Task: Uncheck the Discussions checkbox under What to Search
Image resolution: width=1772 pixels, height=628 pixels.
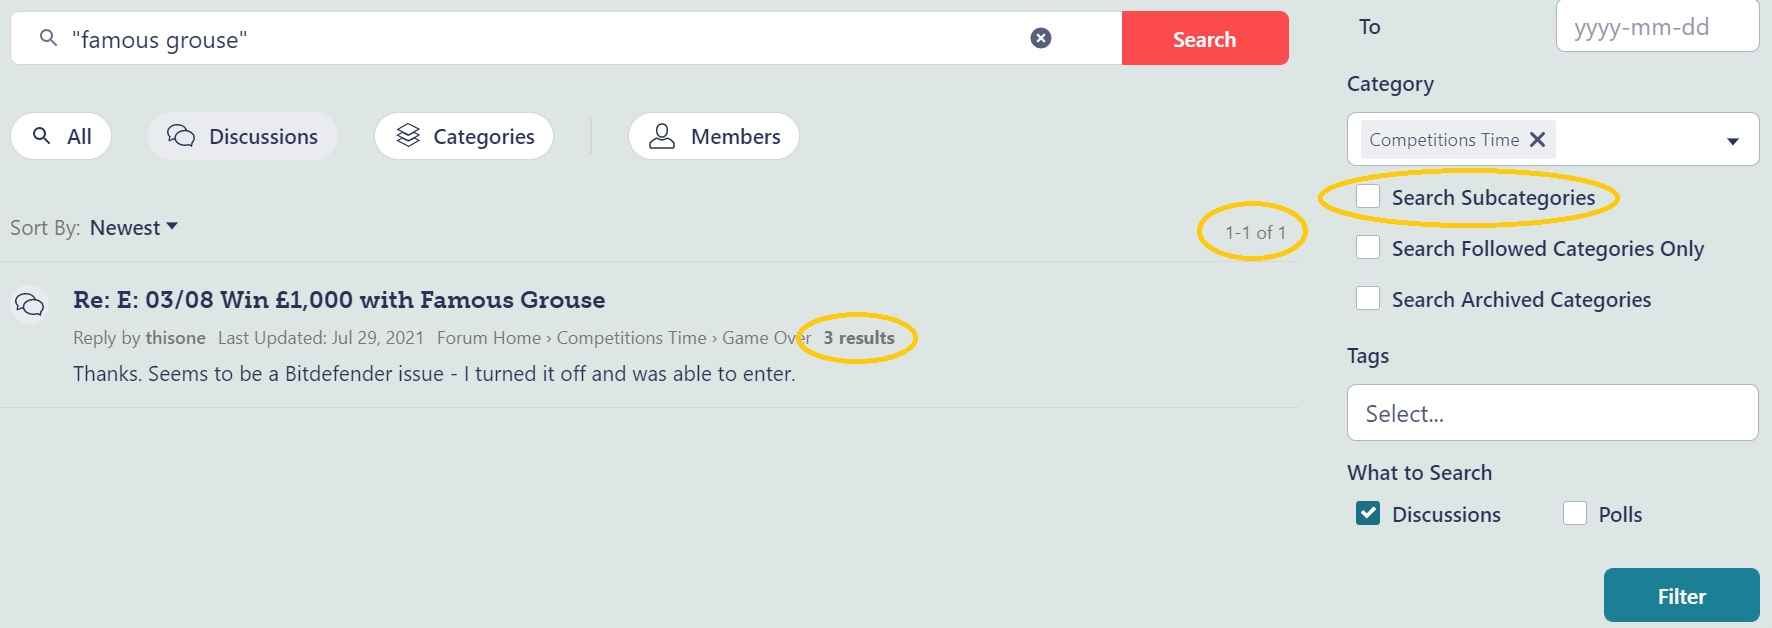Action: pos(1368,513)
